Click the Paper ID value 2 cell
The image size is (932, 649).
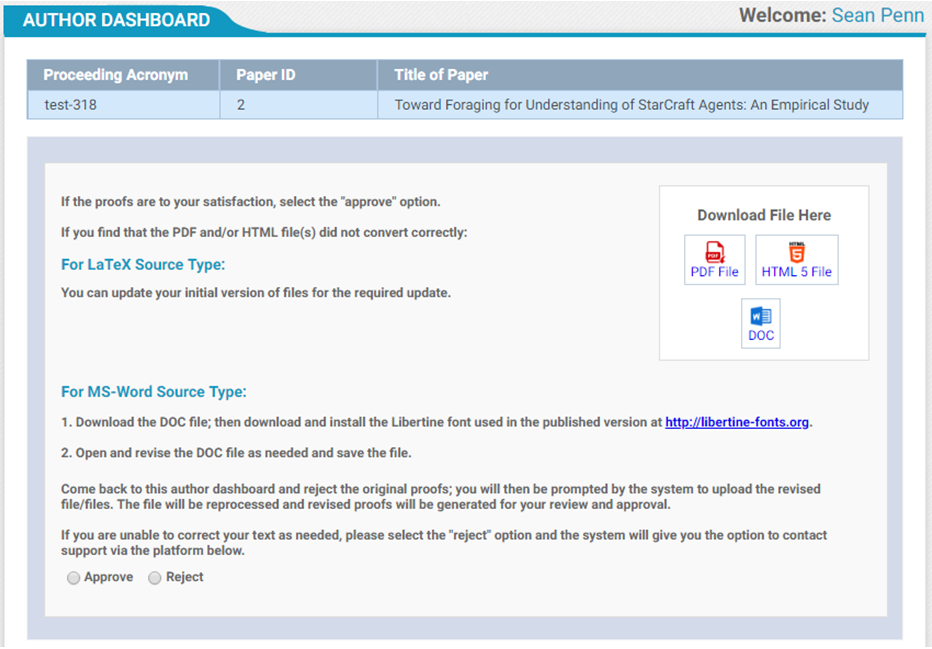[241, 104]
